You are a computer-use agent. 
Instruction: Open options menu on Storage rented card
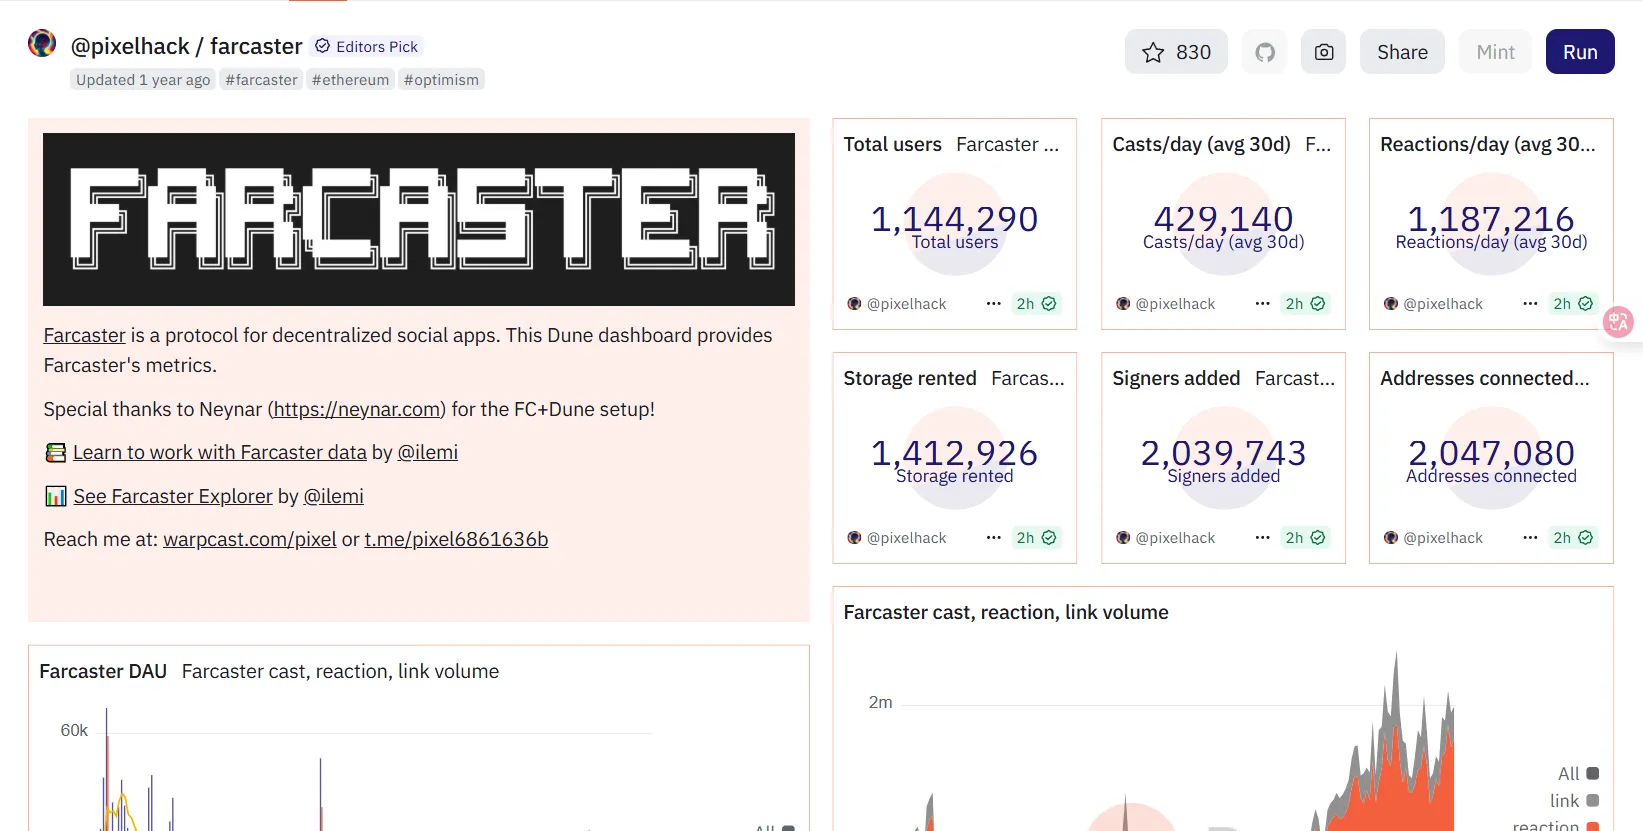[993, 537]
